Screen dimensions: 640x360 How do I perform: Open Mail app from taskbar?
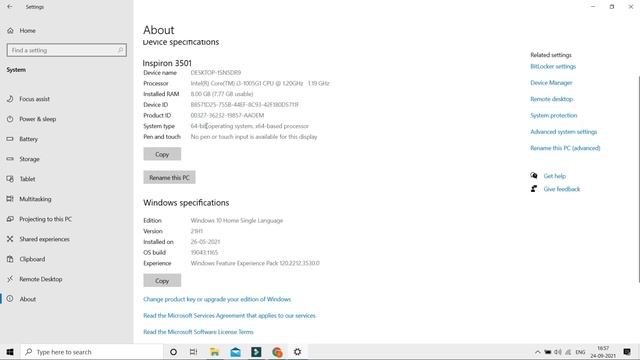point(236,352)
